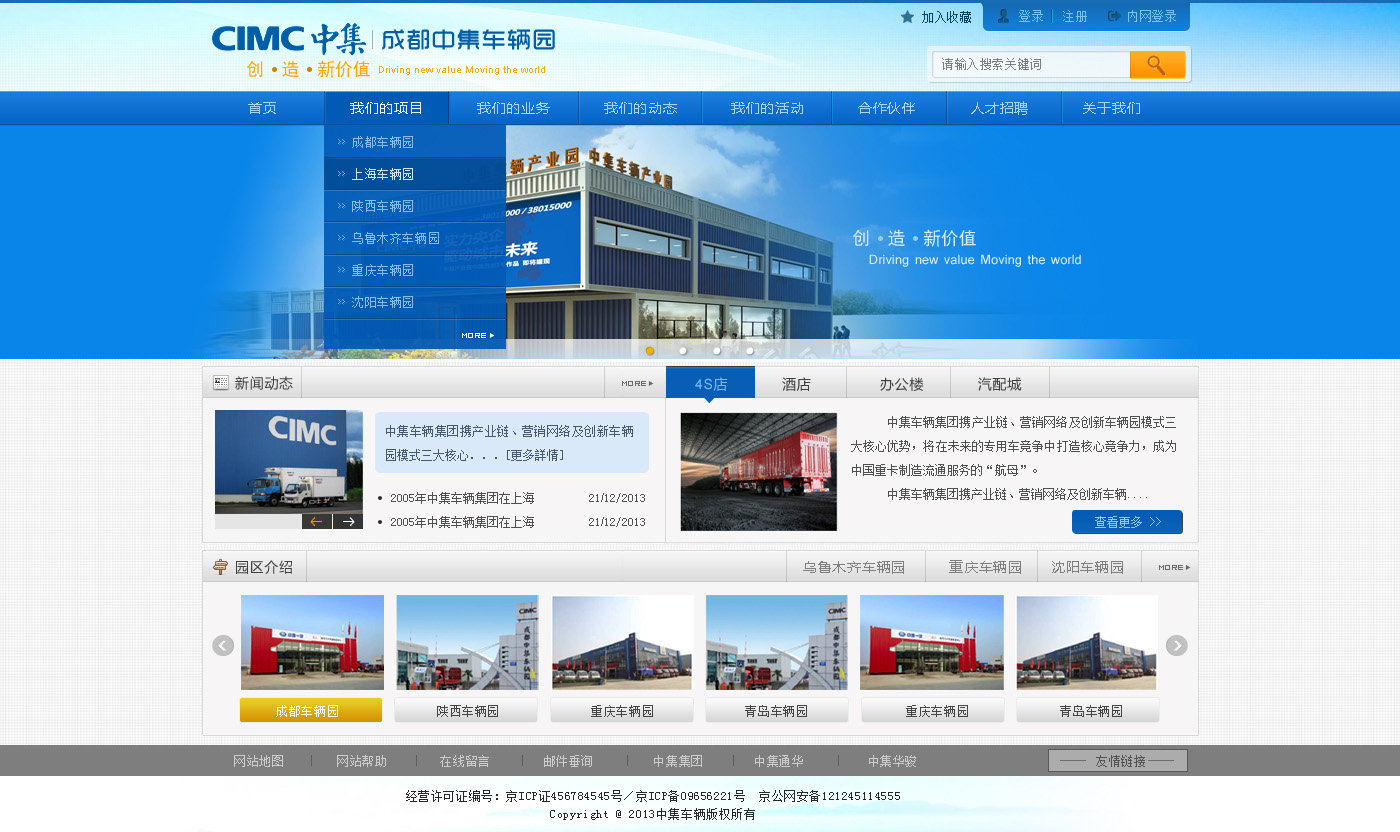
Task: Click the CIMC 中集 logo
Action: pyautogui.click(x=289, y=39)
